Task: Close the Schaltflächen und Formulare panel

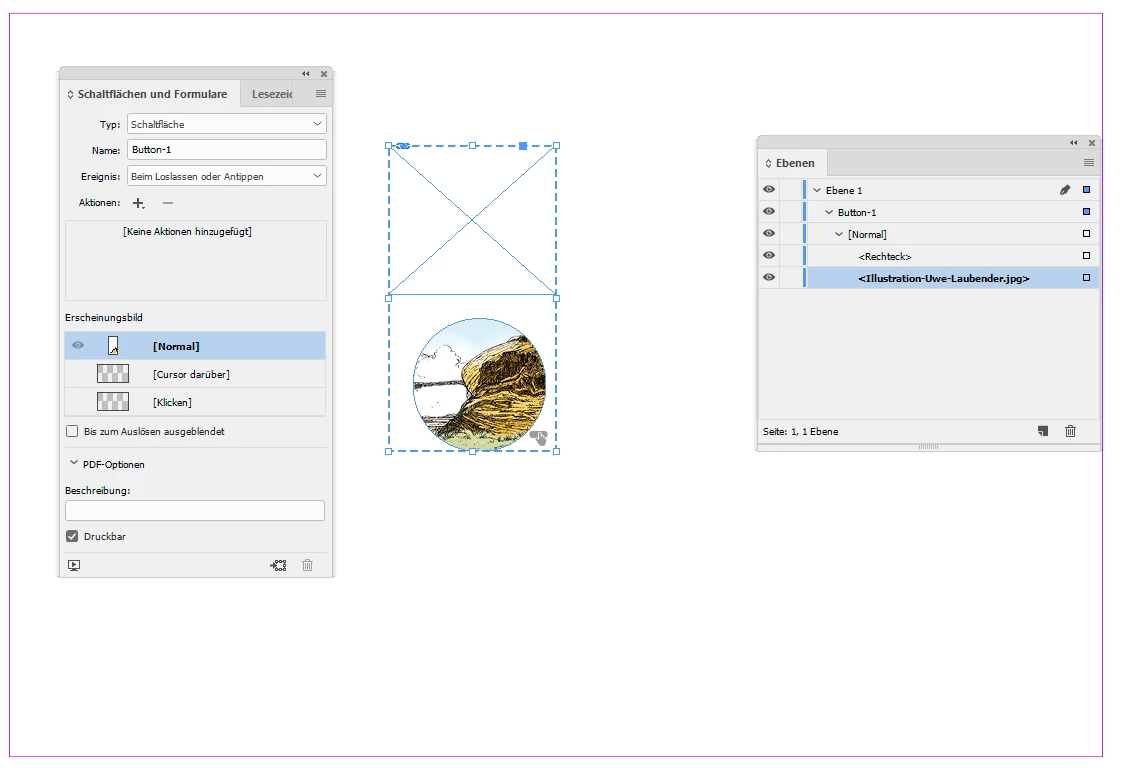Action: (324, 74)
